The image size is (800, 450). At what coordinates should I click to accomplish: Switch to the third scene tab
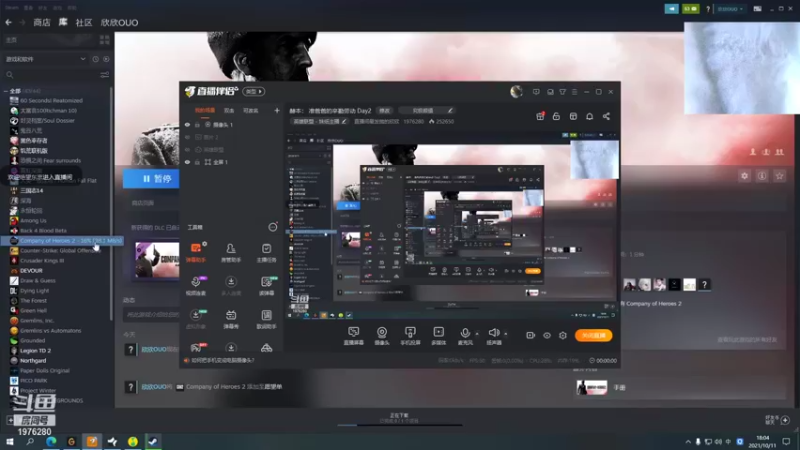tap(251, 110)
